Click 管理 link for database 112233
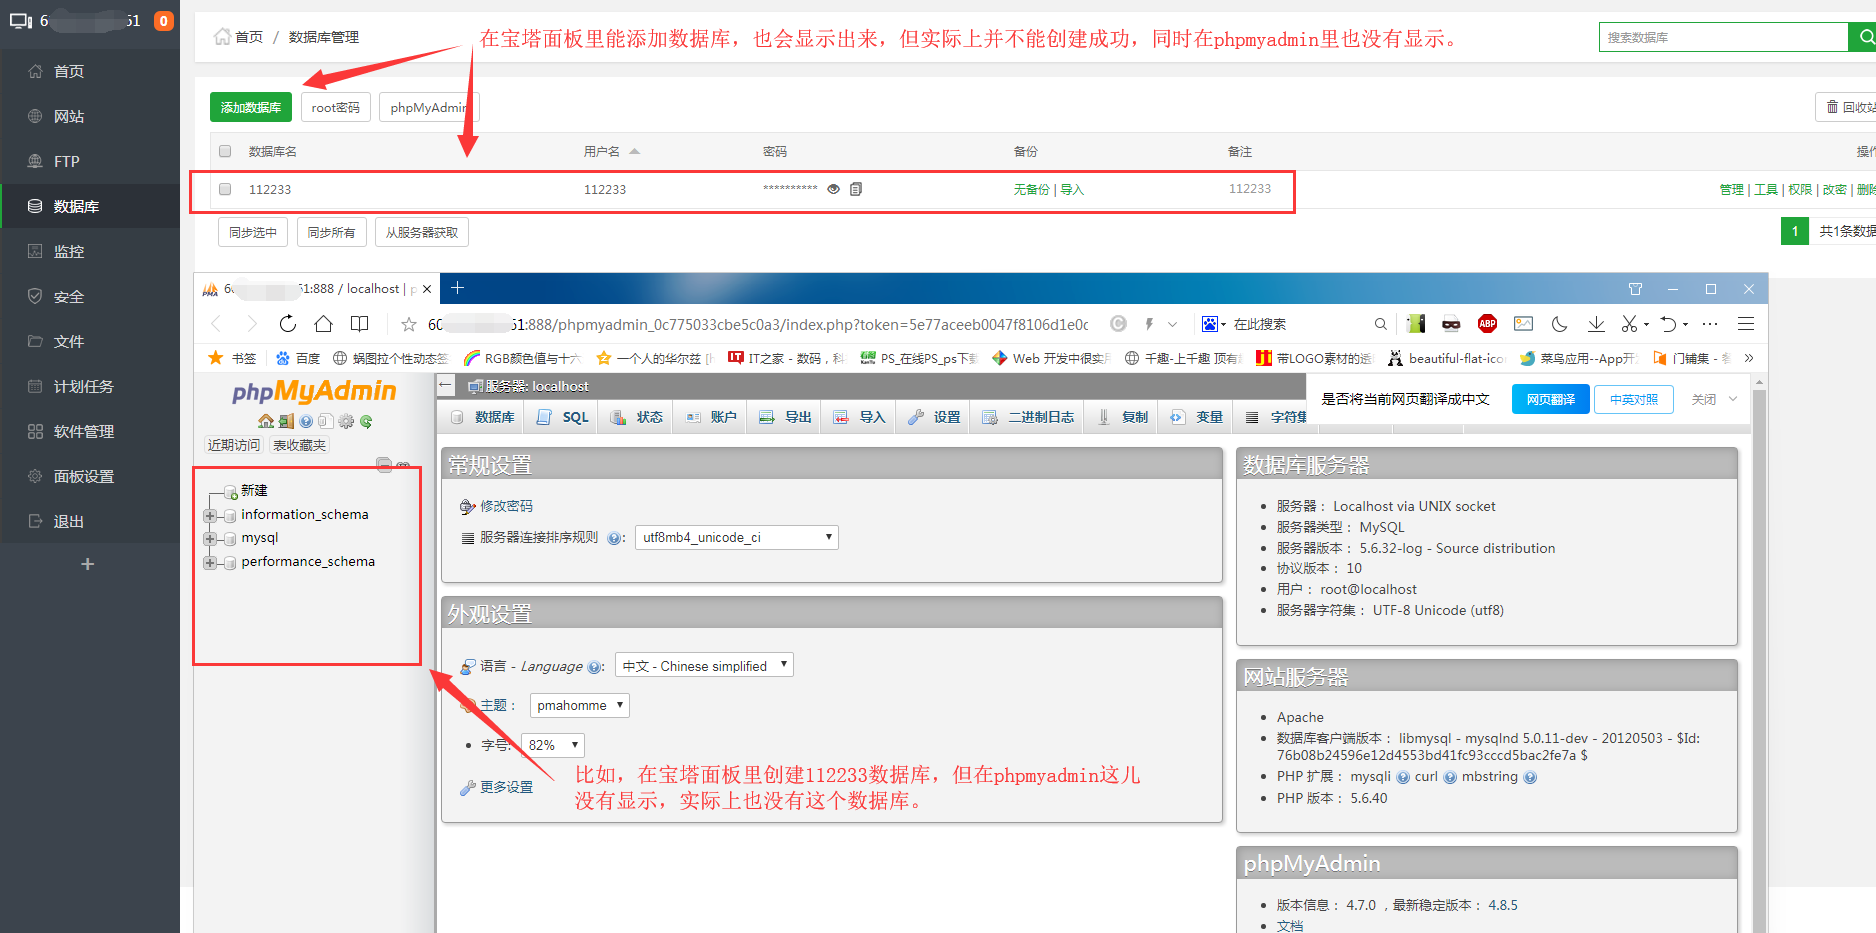 point(1731,189)
